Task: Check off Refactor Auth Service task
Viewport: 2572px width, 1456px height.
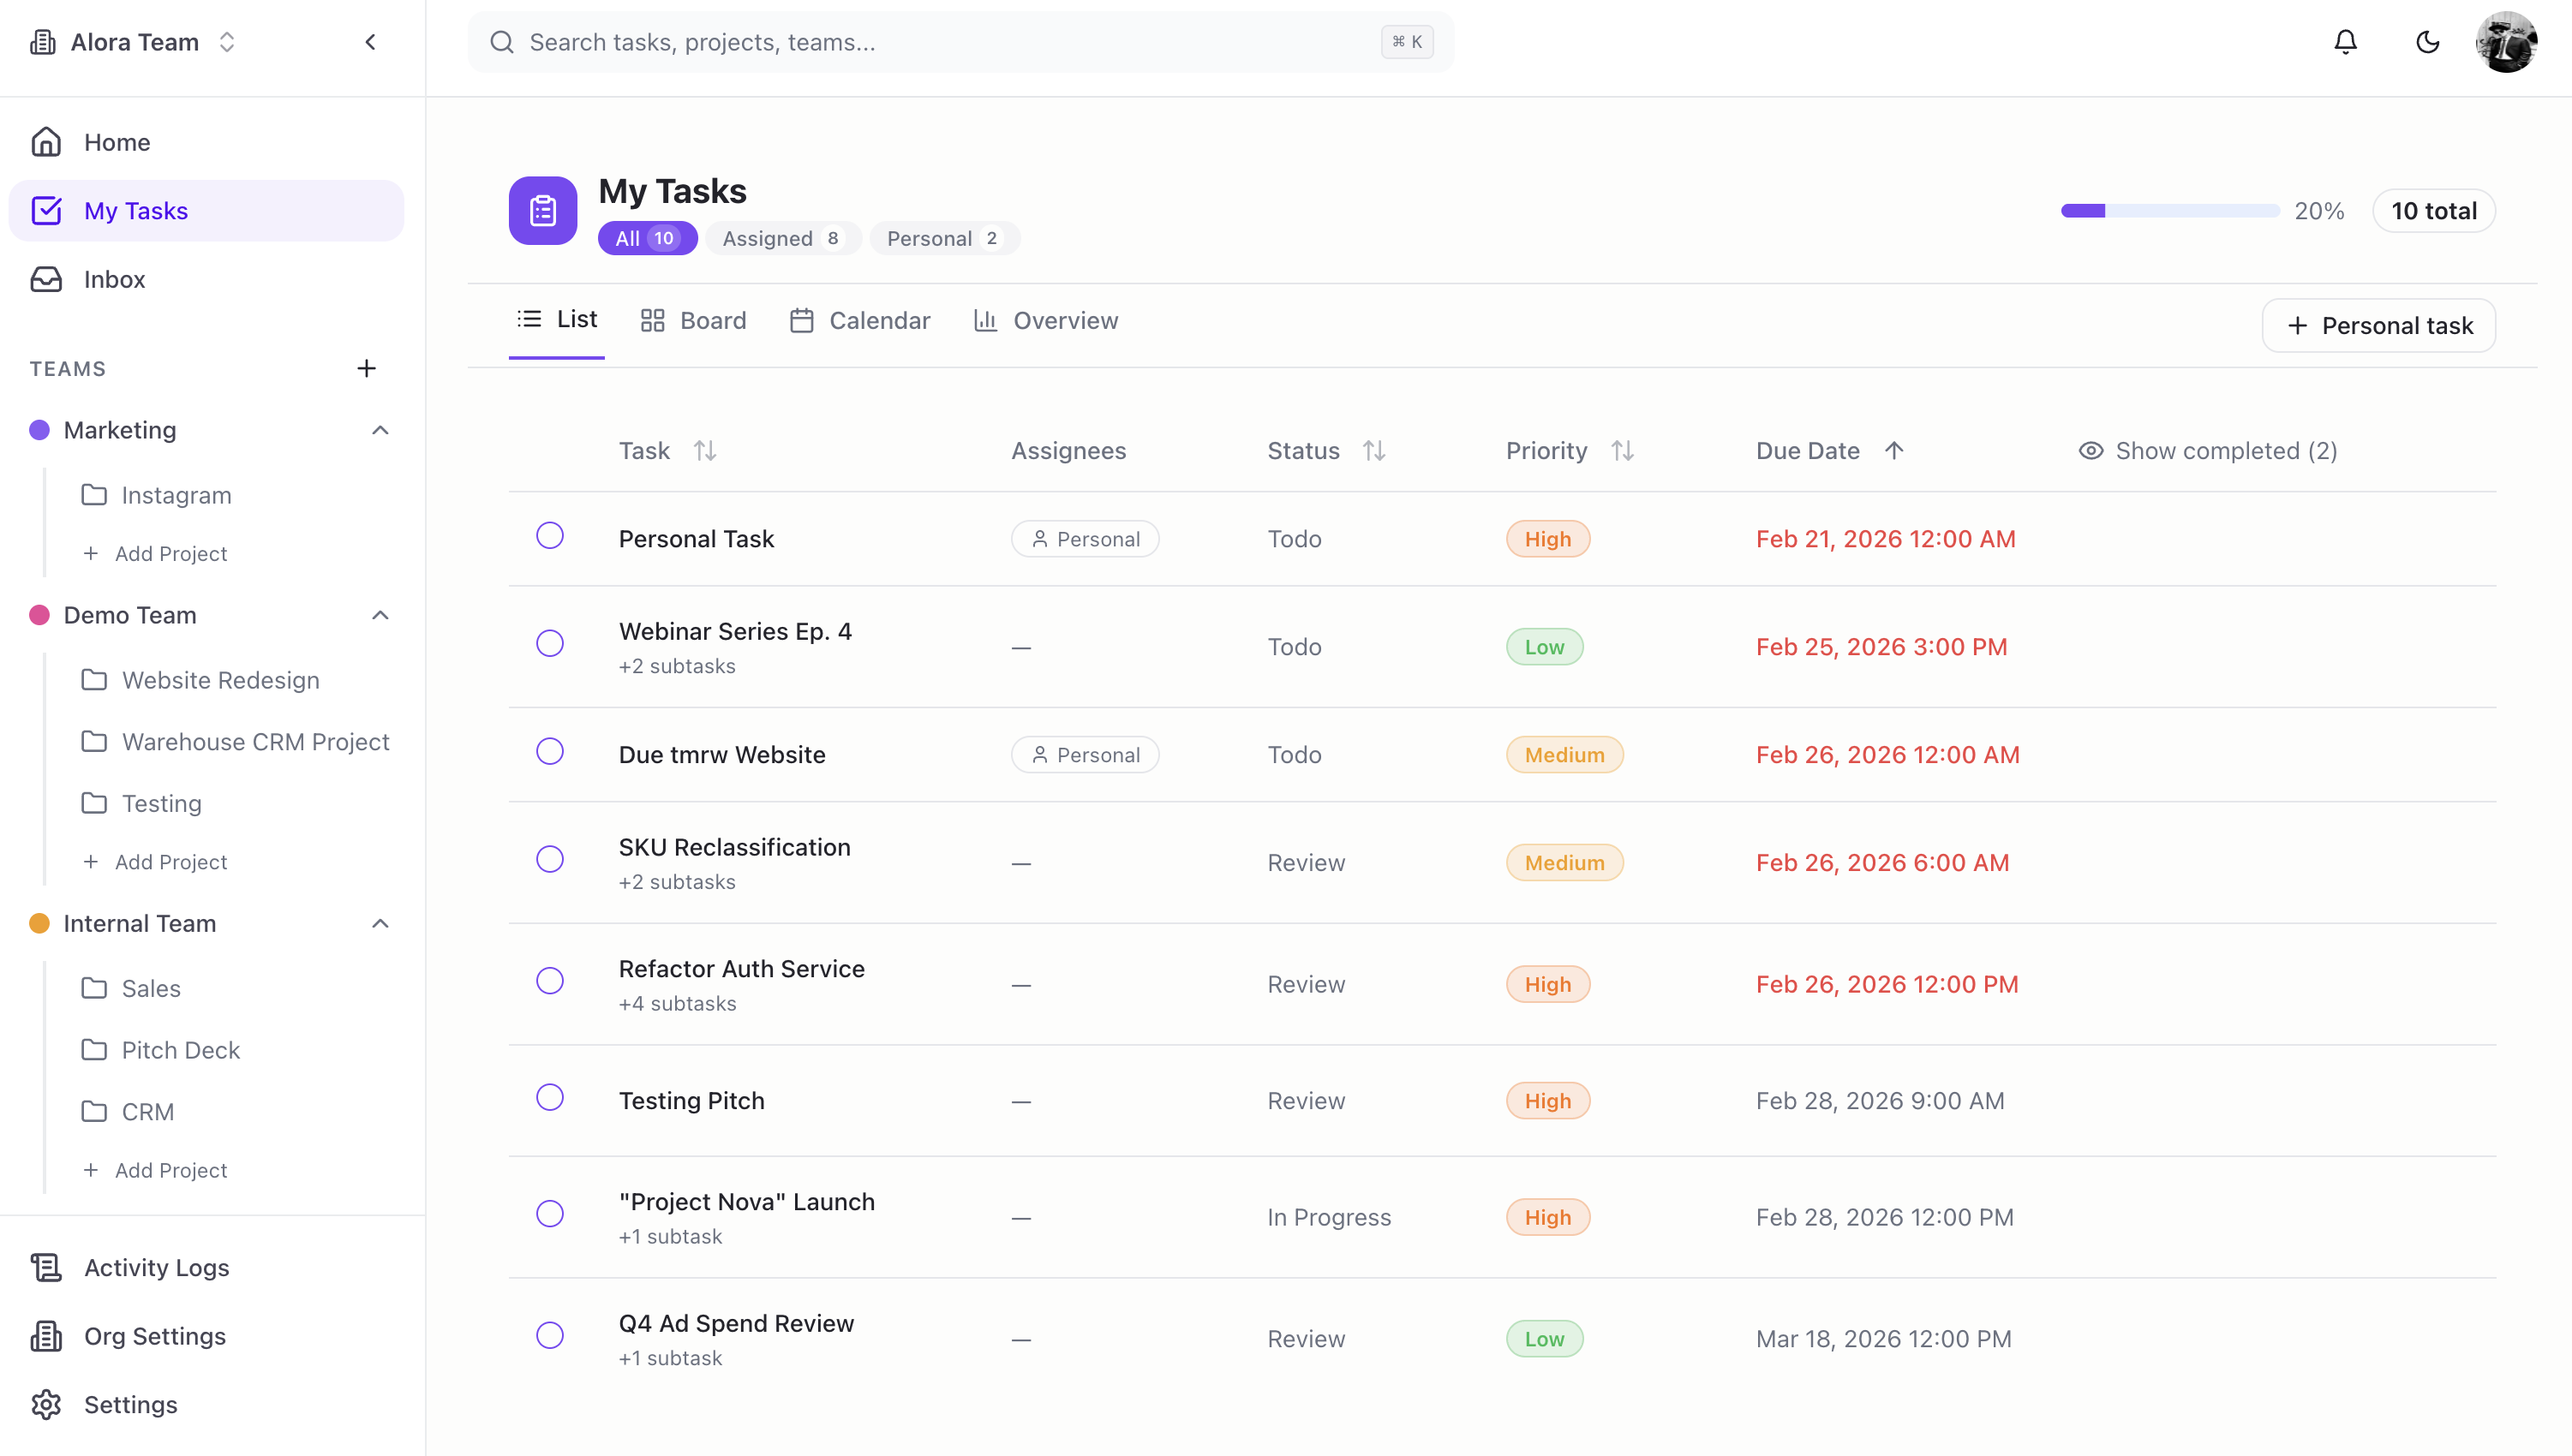Action: 550,980
